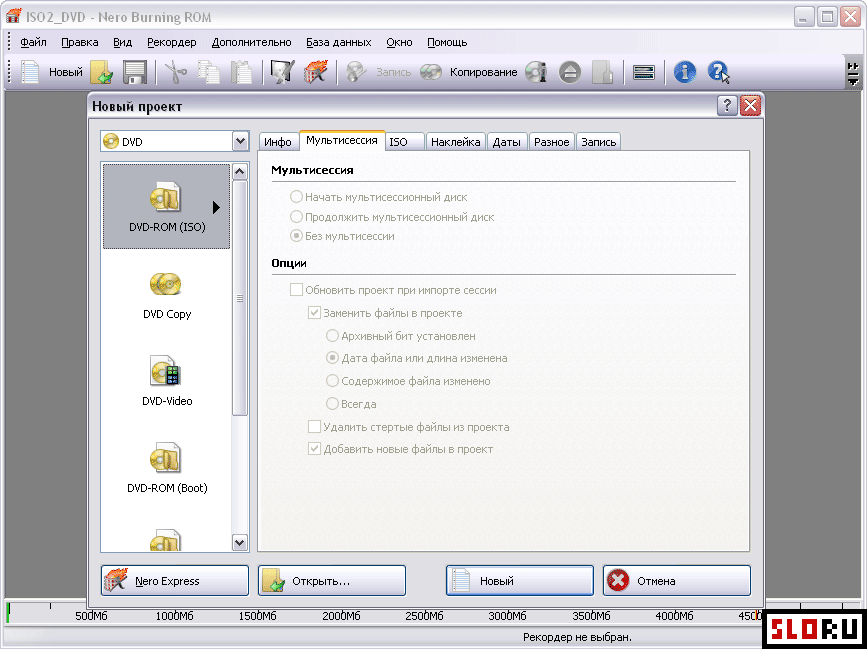
Task: Click the Disc Info toolbar icon
Action: (536, 72)
